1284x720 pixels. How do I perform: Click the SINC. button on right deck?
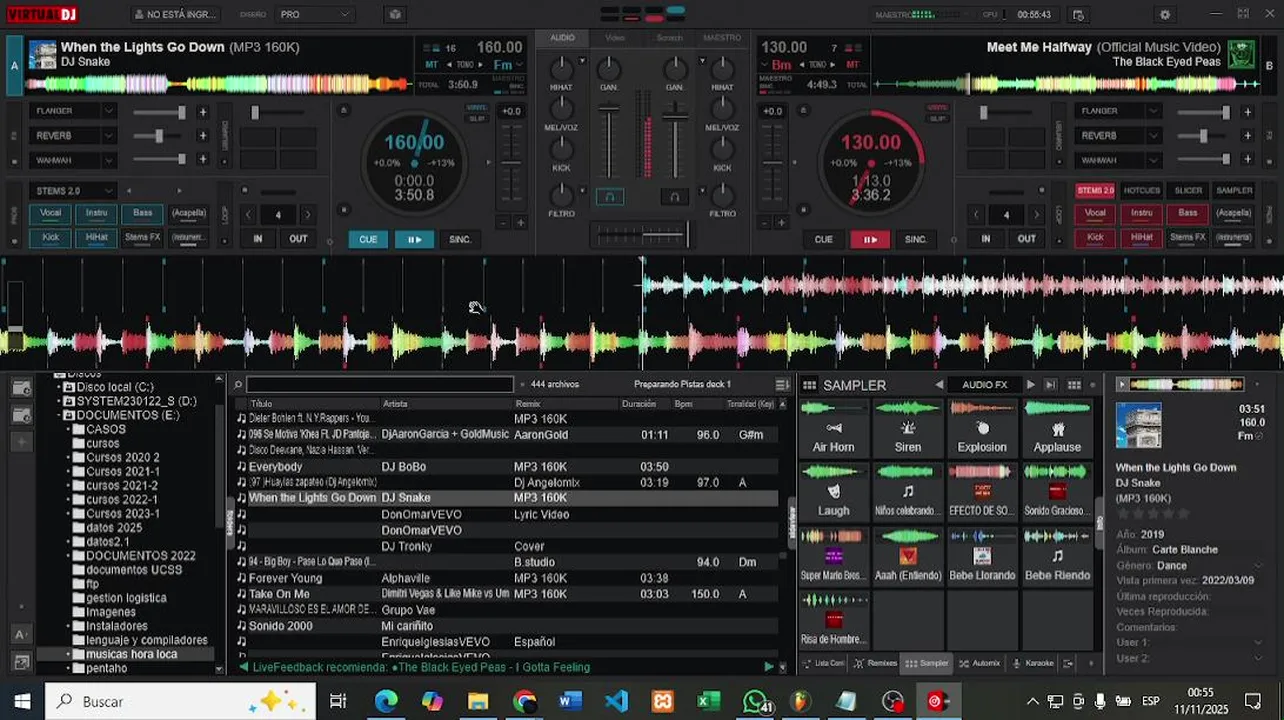(x=915, y=239)
